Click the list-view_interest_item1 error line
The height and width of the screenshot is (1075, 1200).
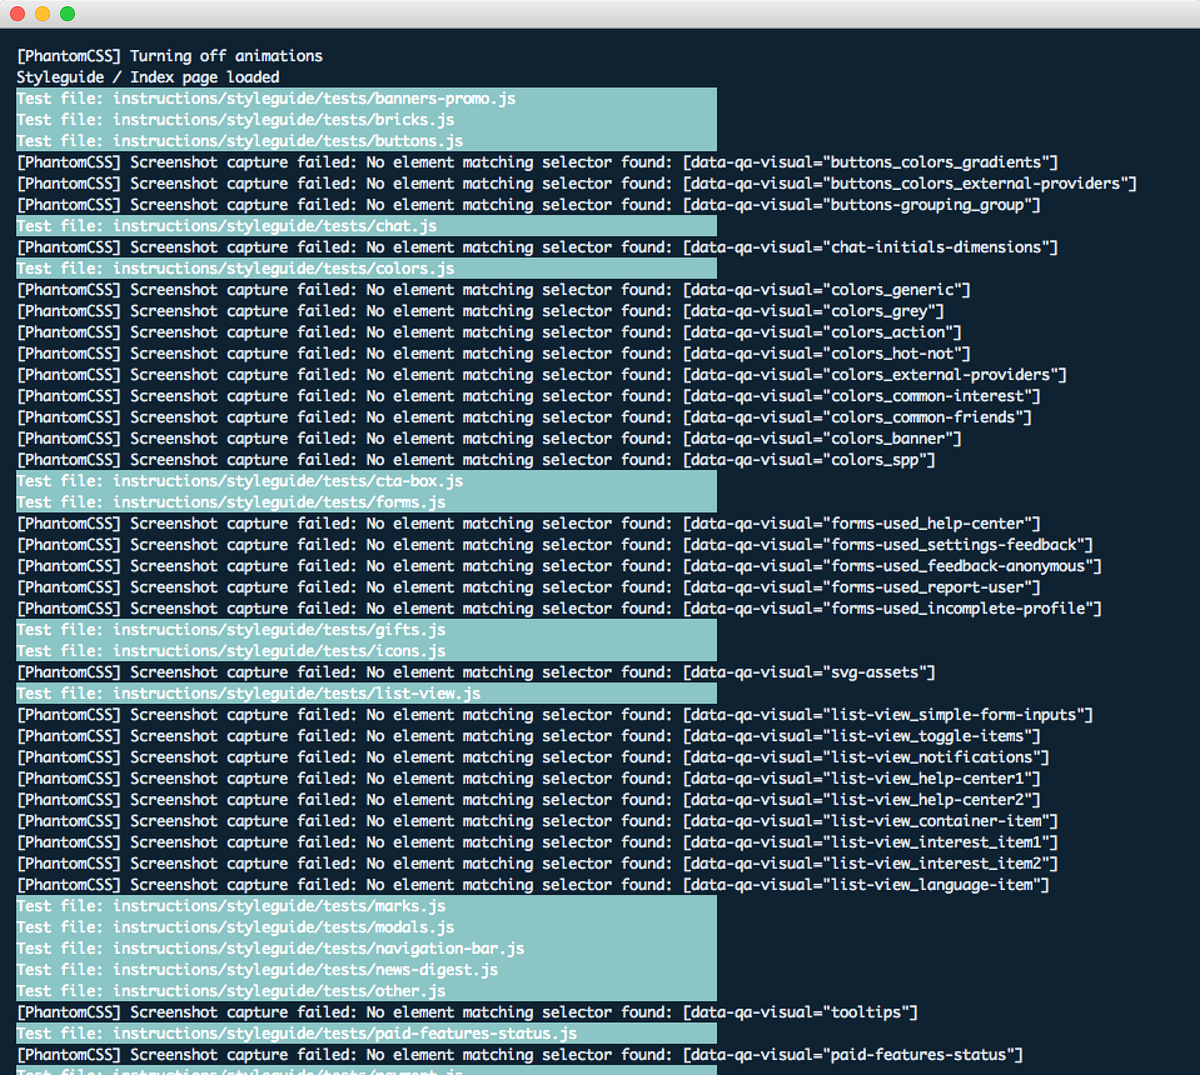[x=538, y=842]
